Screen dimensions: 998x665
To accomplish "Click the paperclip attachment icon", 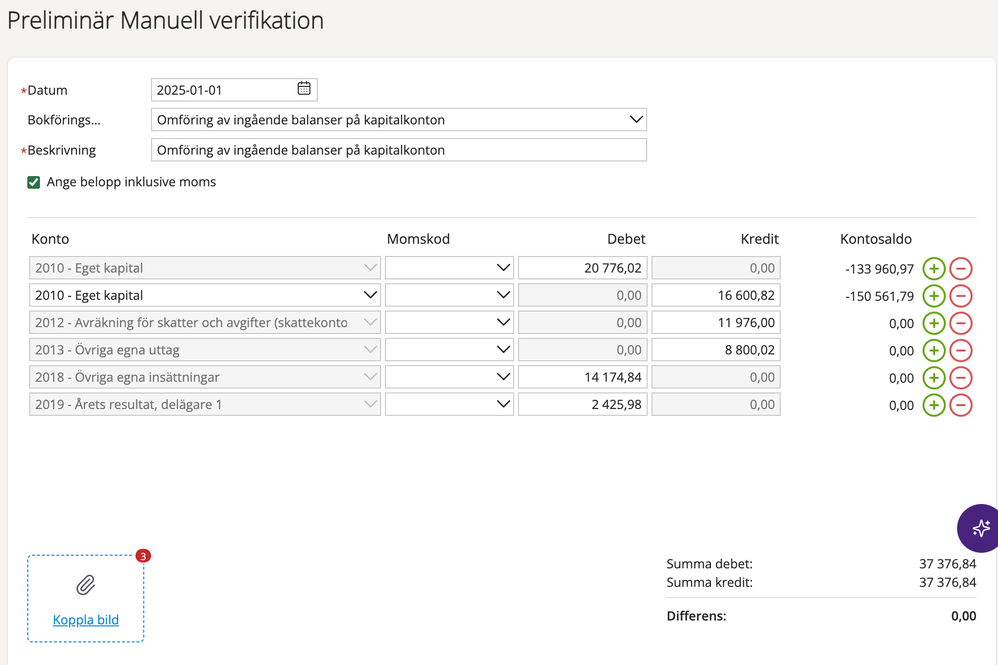I will [x=86, y=585].
